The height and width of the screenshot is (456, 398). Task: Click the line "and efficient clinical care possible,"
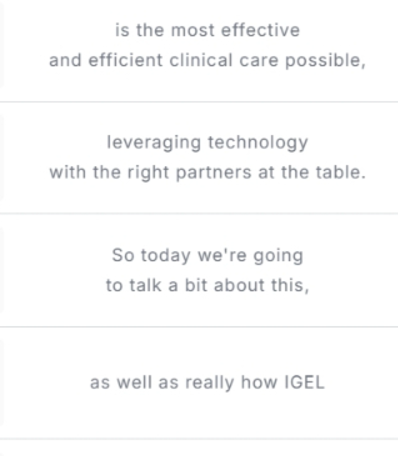[207, 61]
